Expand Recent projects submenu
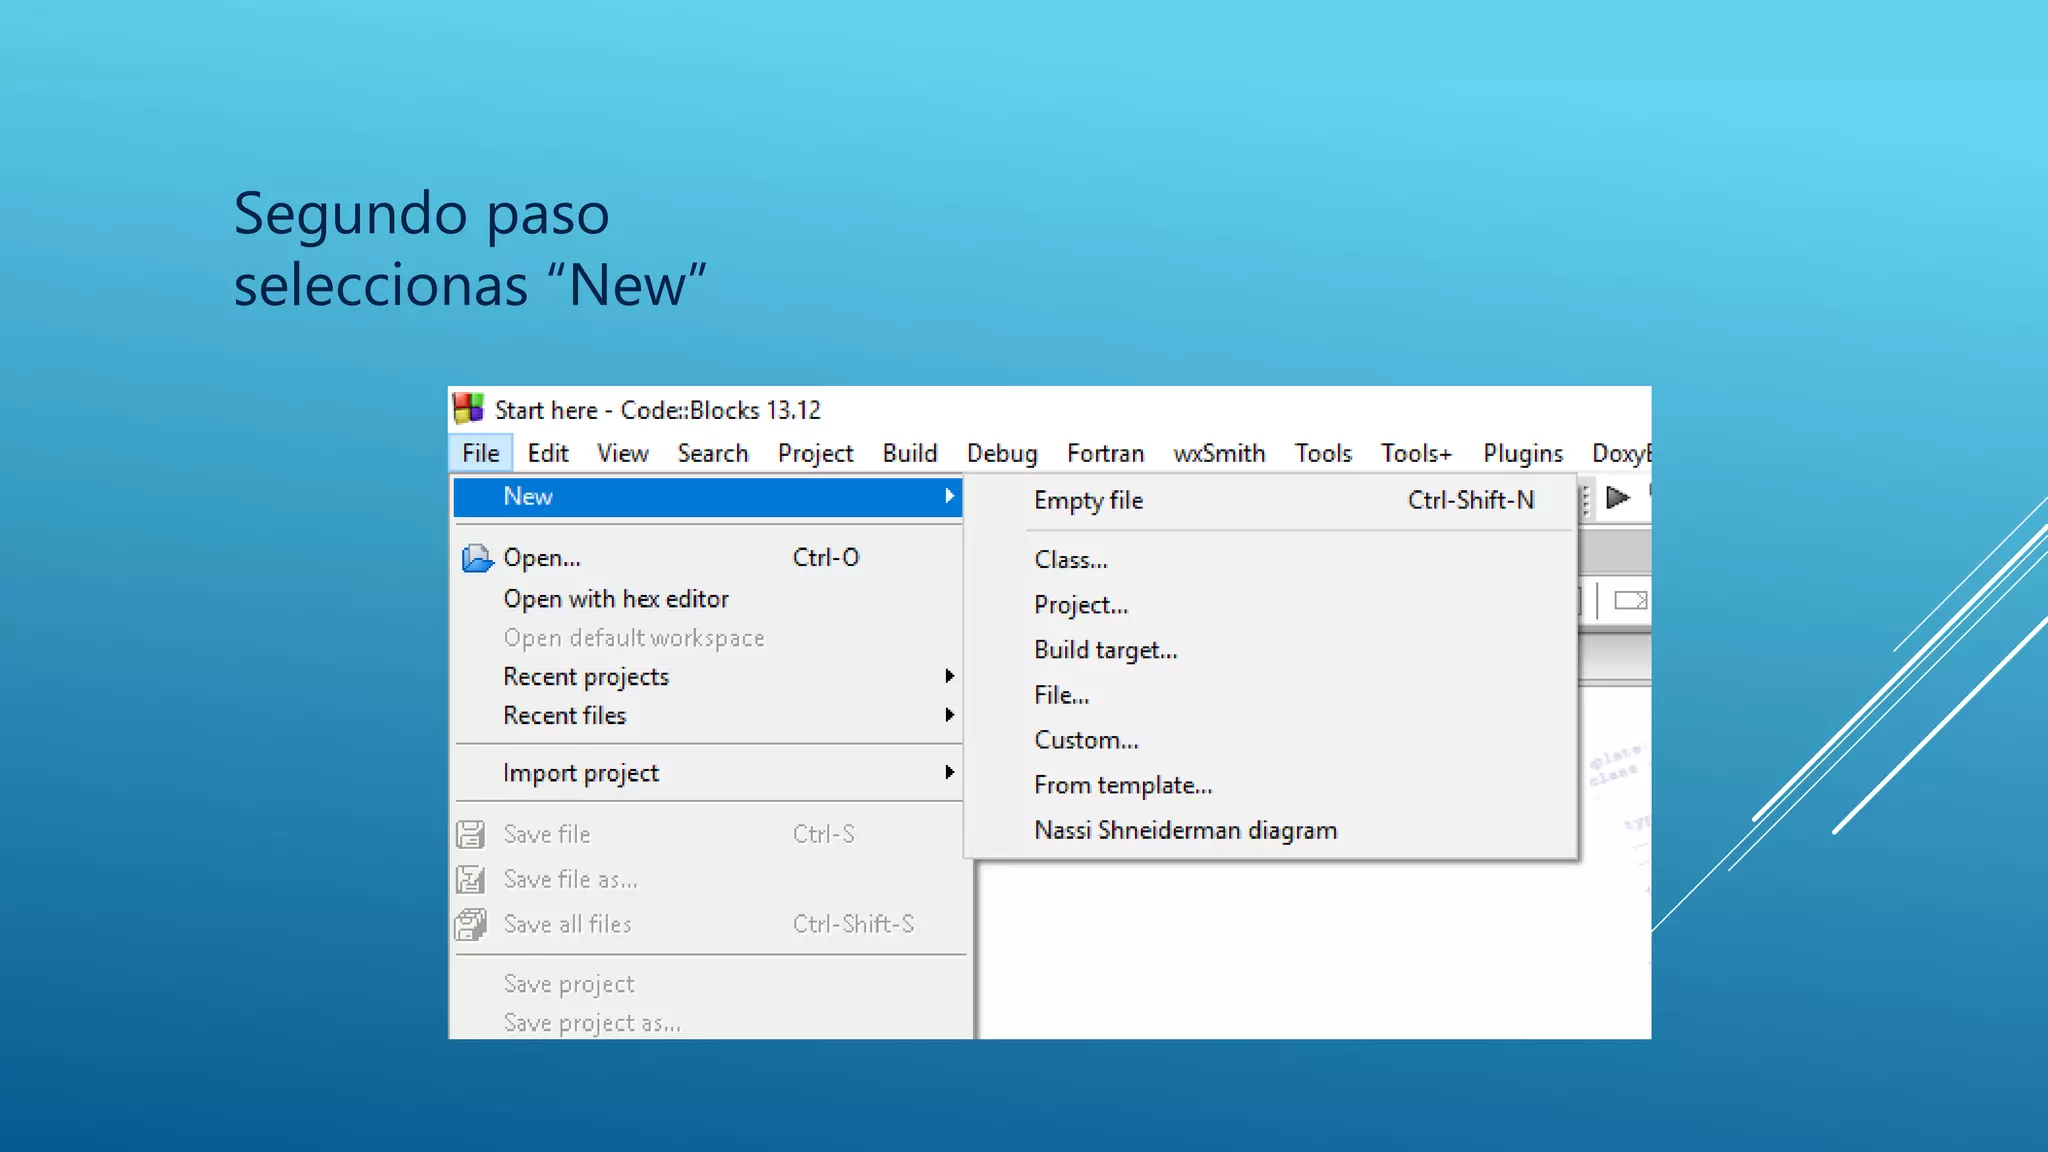The width and height of the screenshot is (2048, 1152). (x=708, y=677)
